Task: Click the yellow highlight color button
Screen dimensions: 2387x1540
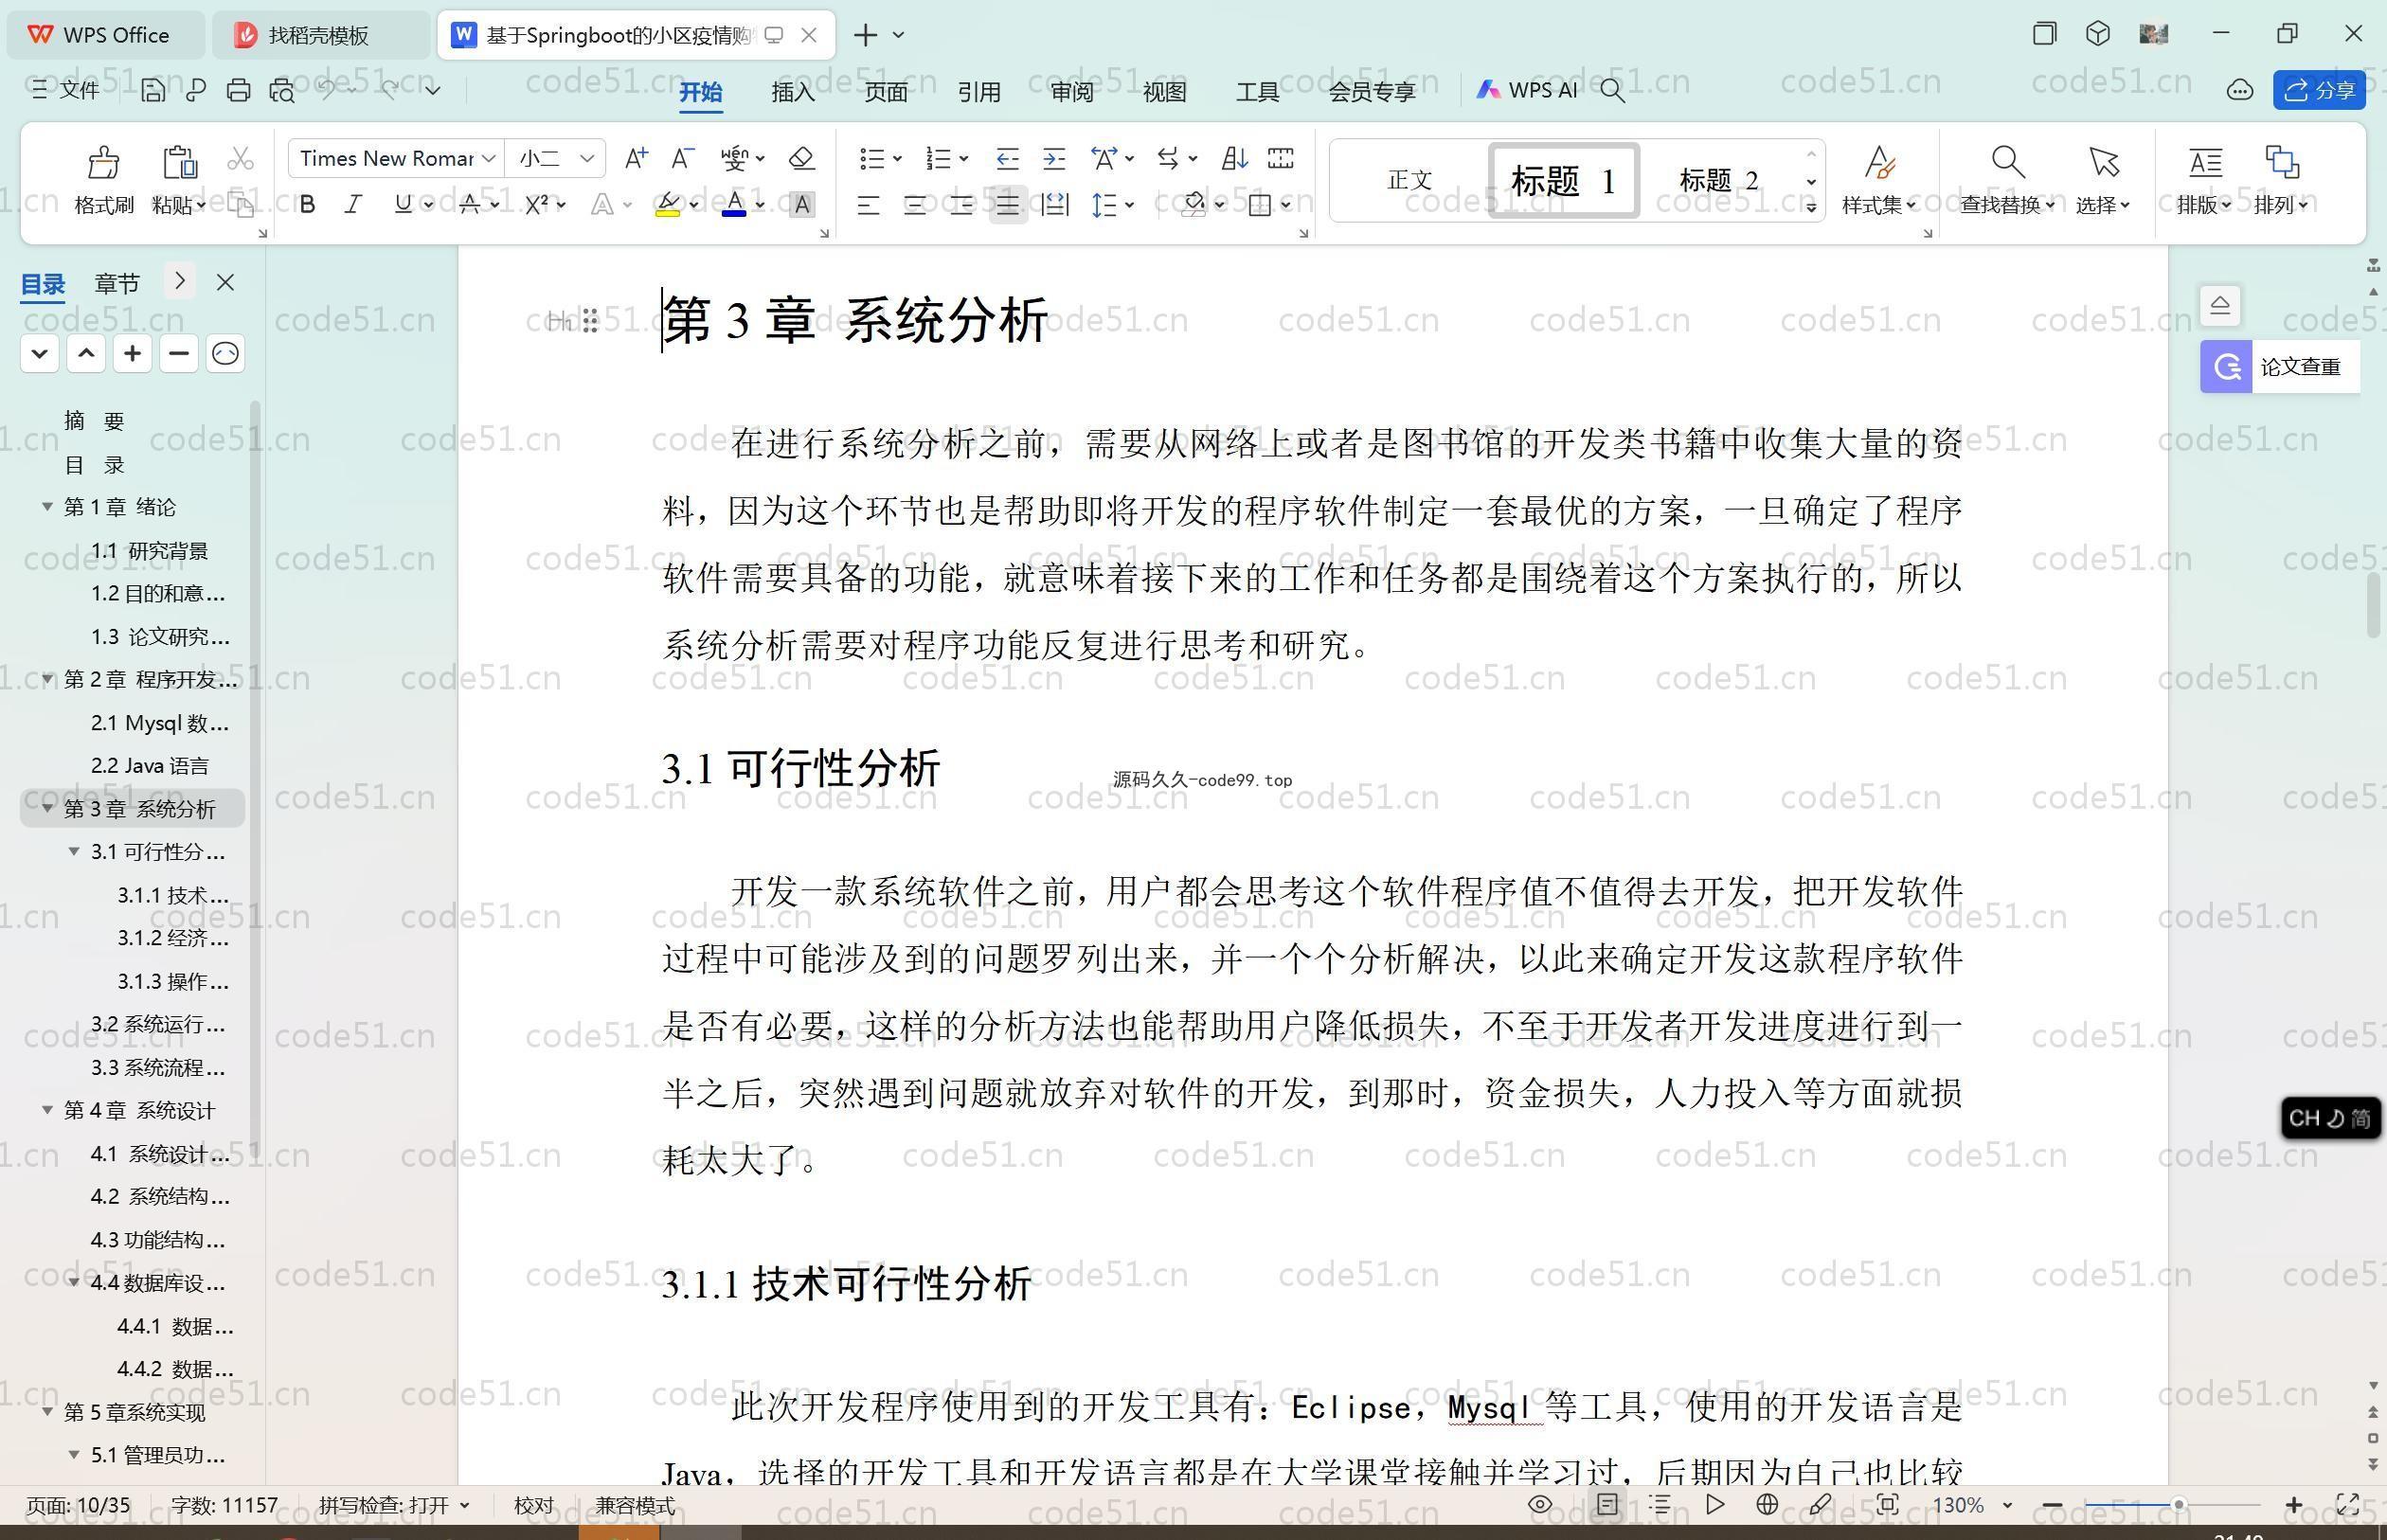Action: [668, 205]
